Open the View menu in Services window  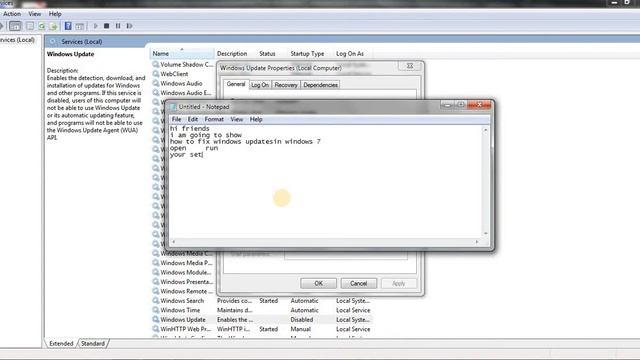click(x=35, y=14)
